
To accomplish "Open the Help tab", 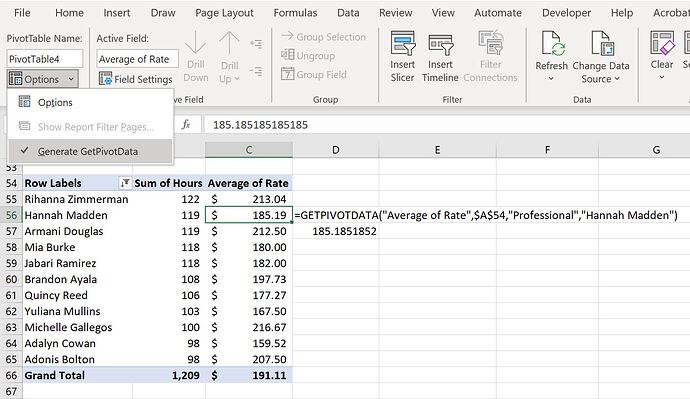I will 622,13.
